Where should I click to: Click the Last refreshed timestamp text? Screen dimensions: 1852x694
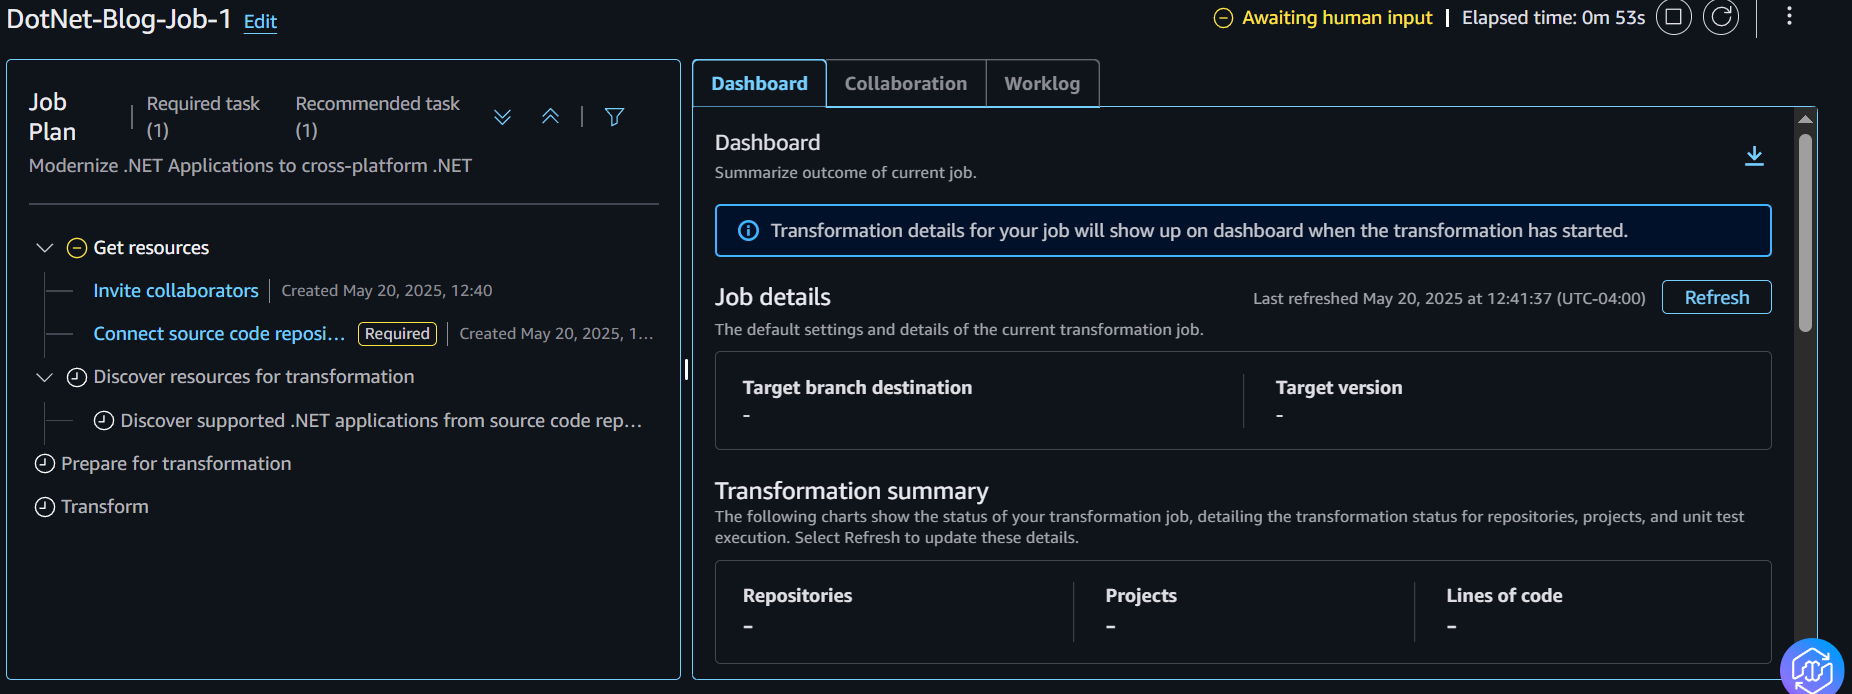pyautogui.click(x=1449, y=298)
